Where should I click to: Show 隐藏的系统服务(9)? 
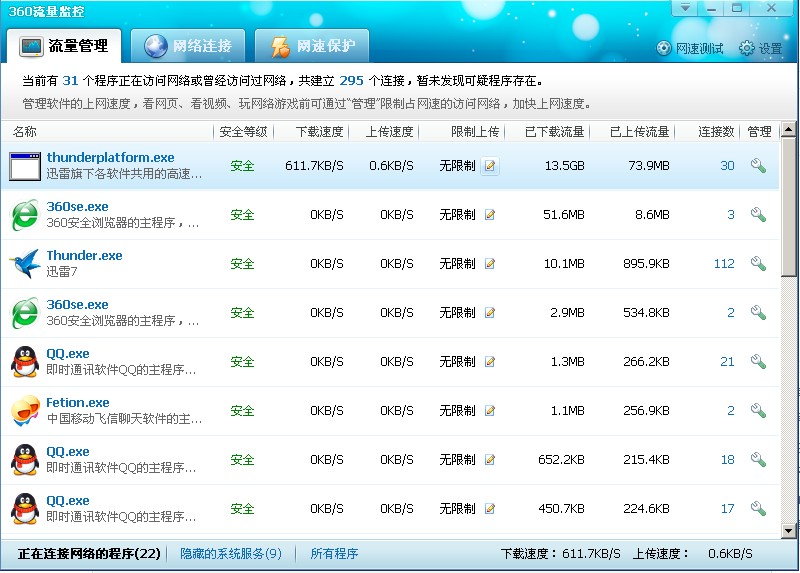(231, 554)
